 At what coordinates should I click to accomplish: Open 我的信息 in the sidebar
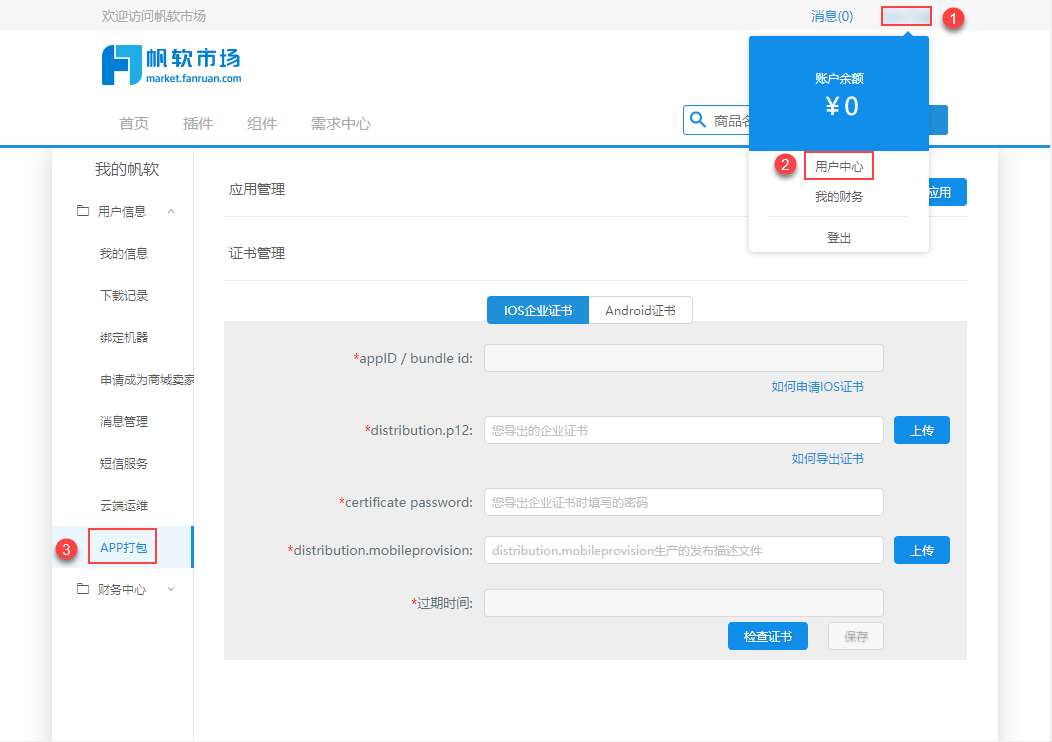pyautogui.click(x=124, y=254)
